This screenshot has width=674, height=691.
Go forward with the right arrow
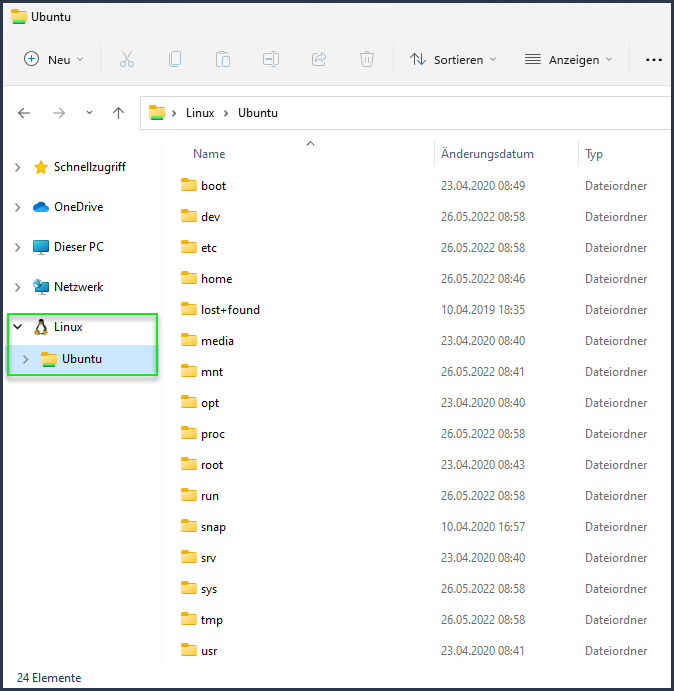[59, 113]
